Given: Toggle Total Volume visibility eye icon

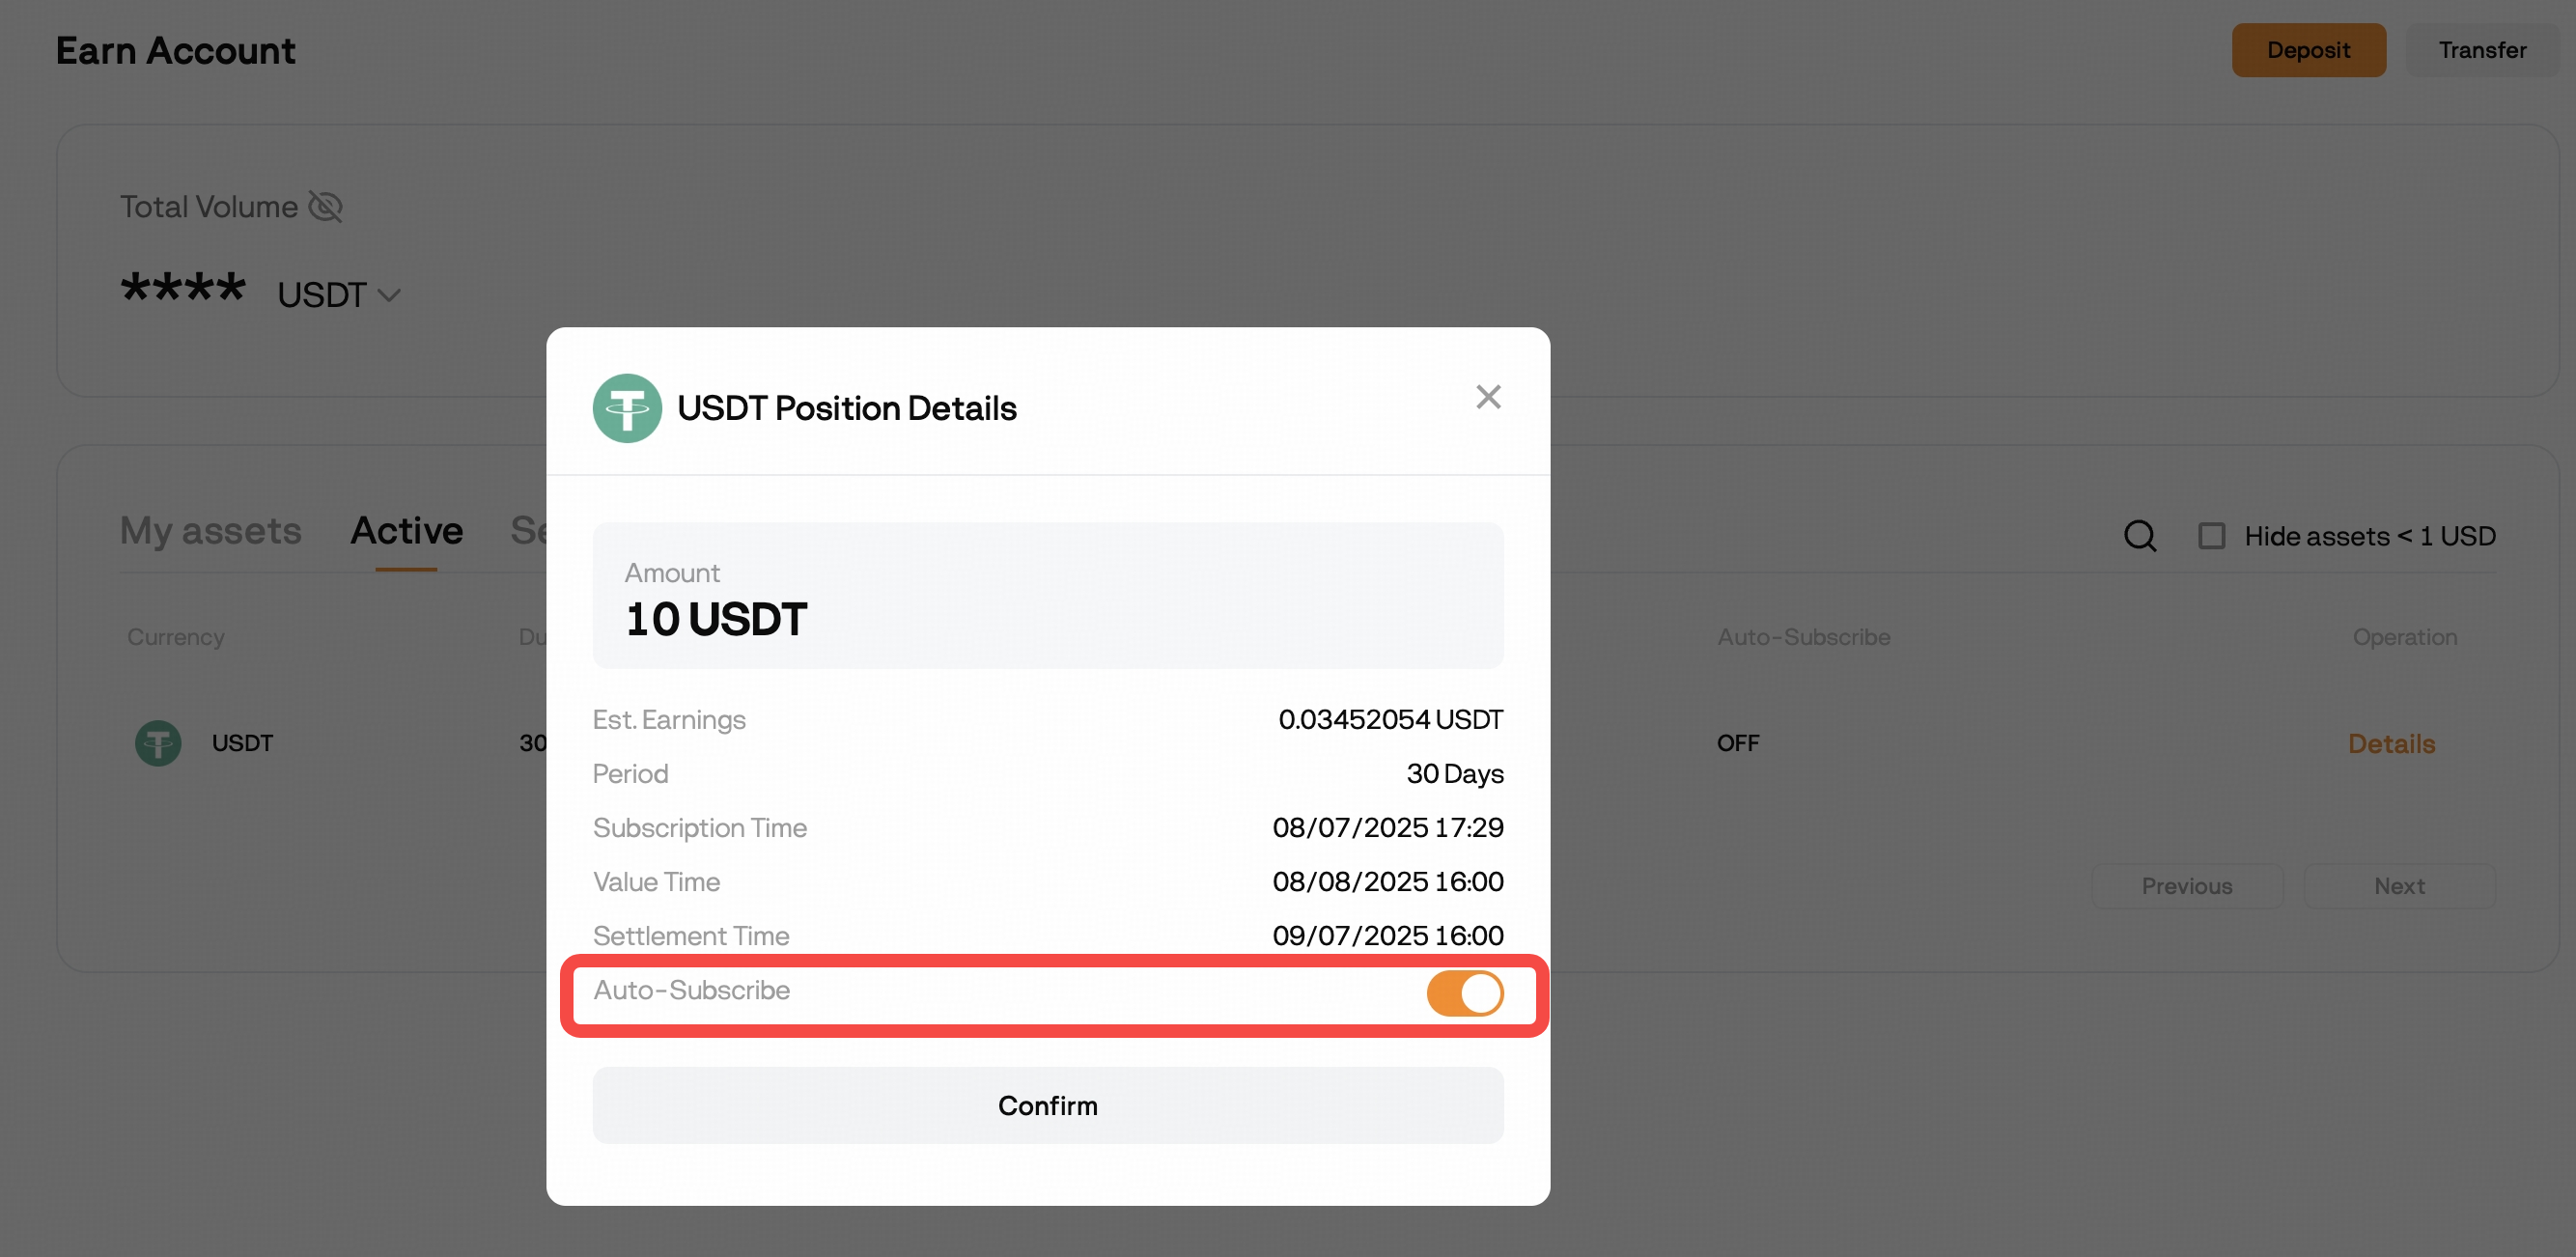Looking at the screenshot, I should [326, 207].
